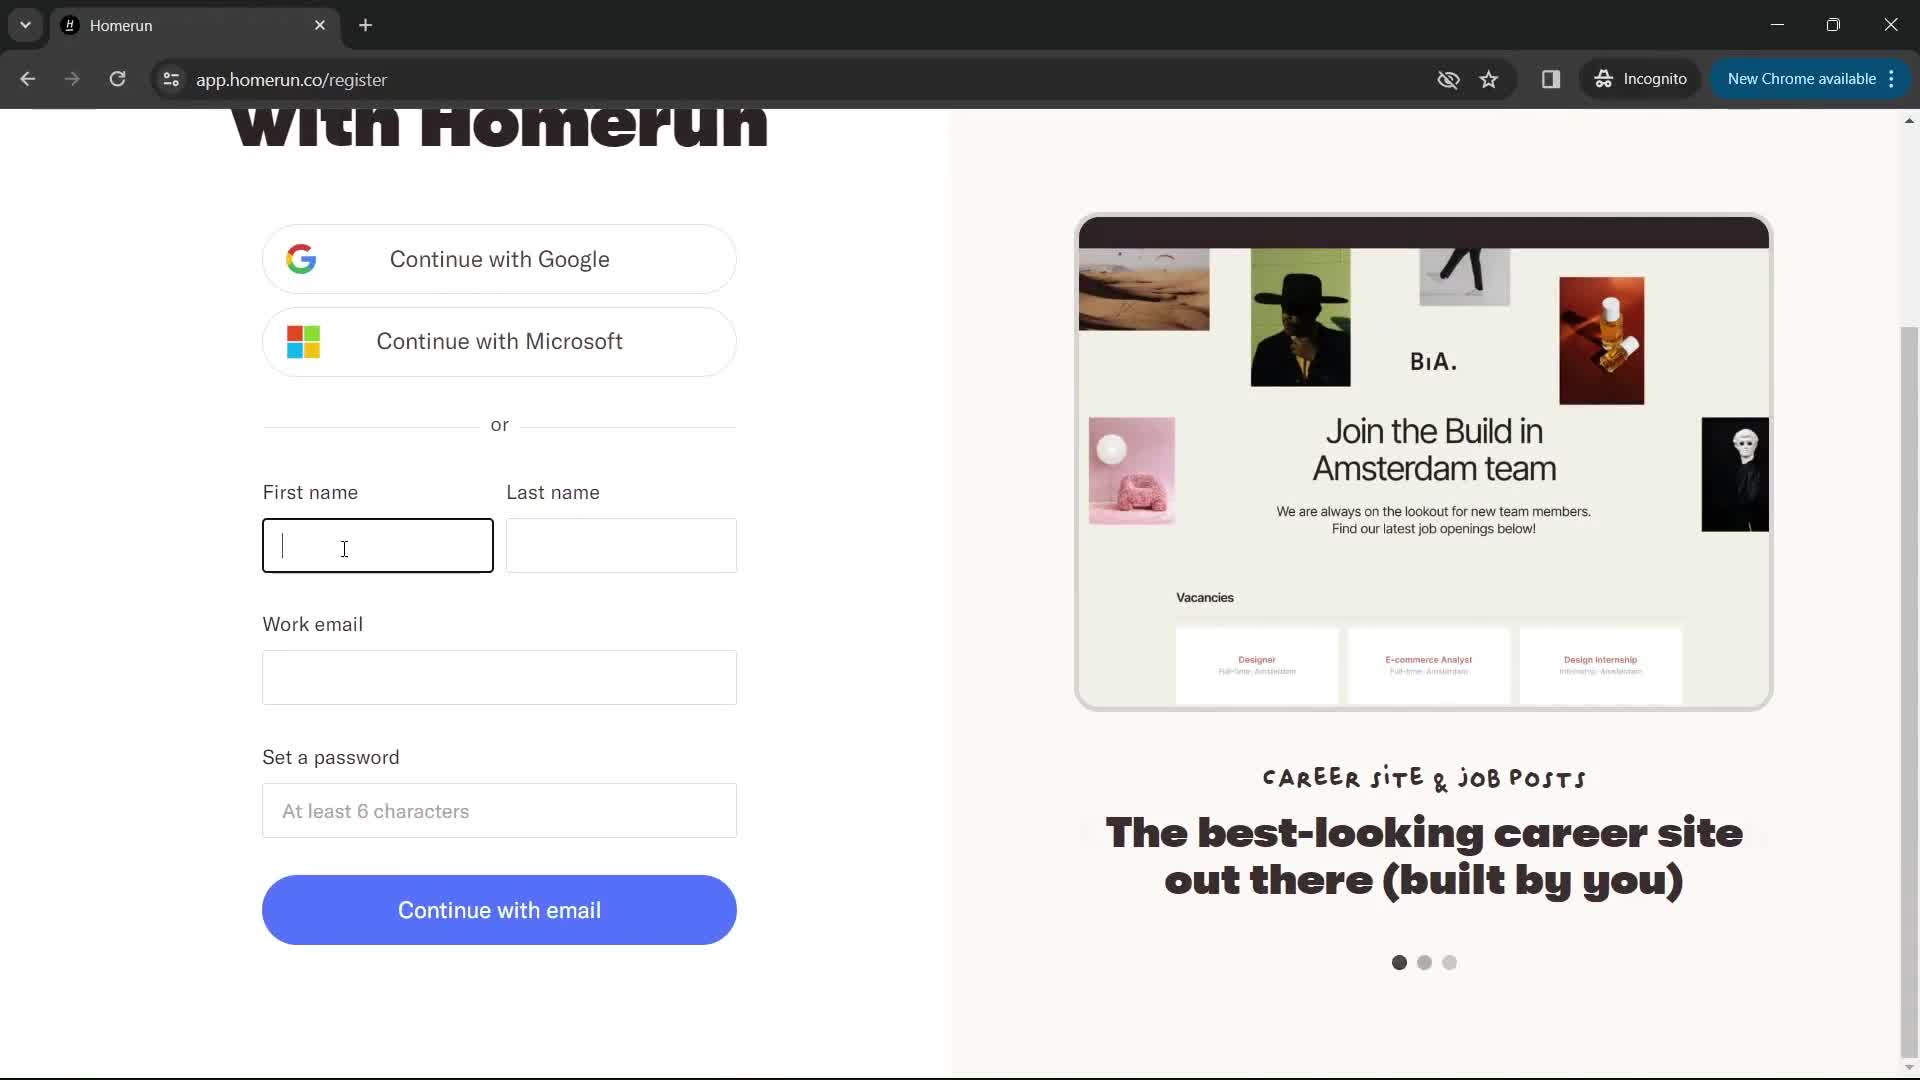Expand the browser new tab button
Viewport: 1920px width, 1080px height.
(367, 25)
